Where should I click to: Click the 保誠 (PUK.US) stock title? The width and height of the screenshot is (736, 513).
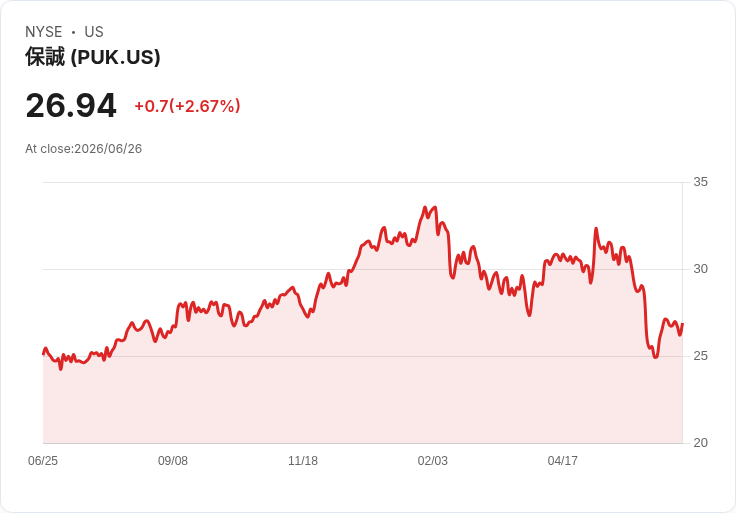(x=92, y=57)
